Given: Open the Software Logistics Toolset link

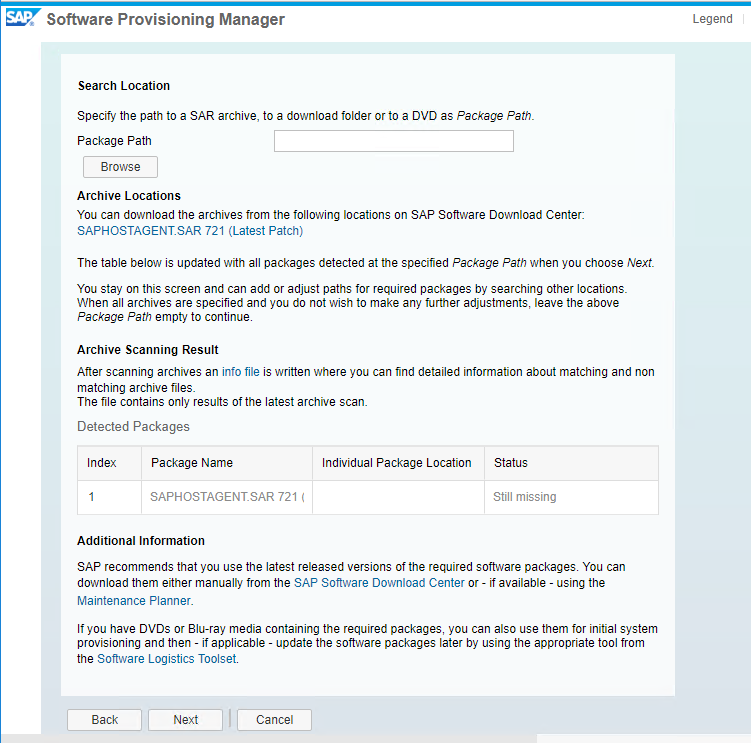Looking at the screenshot, I should click(167, 659).
